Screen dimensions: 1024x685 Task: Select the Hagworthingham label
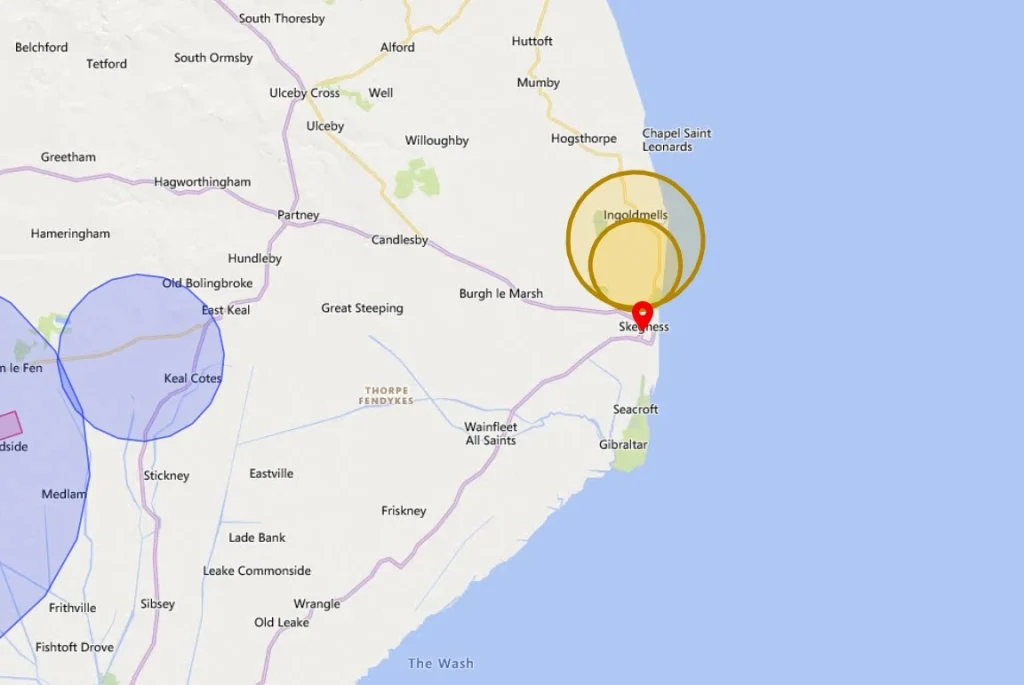tap(202, 182)
